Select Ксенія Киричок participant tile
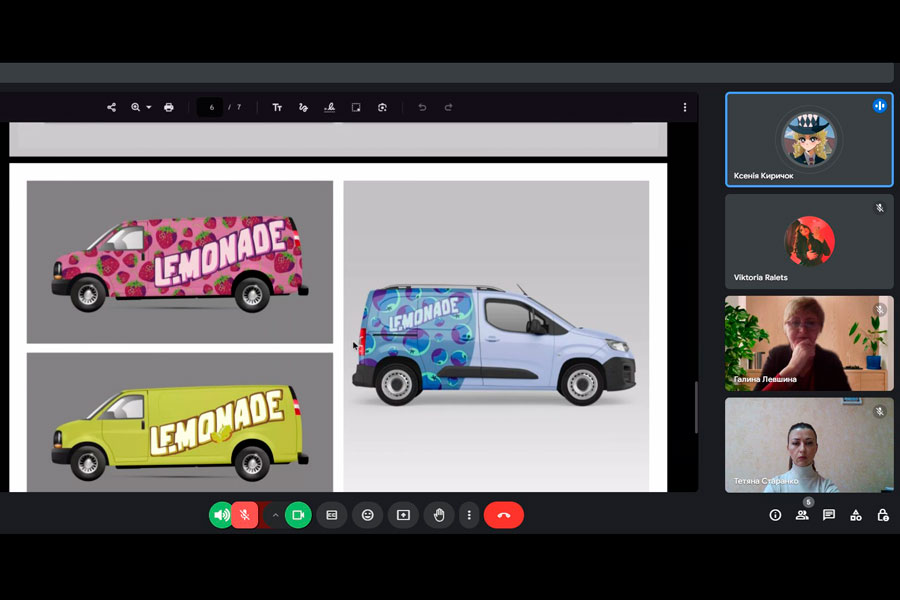 click(x=809, y=140)
